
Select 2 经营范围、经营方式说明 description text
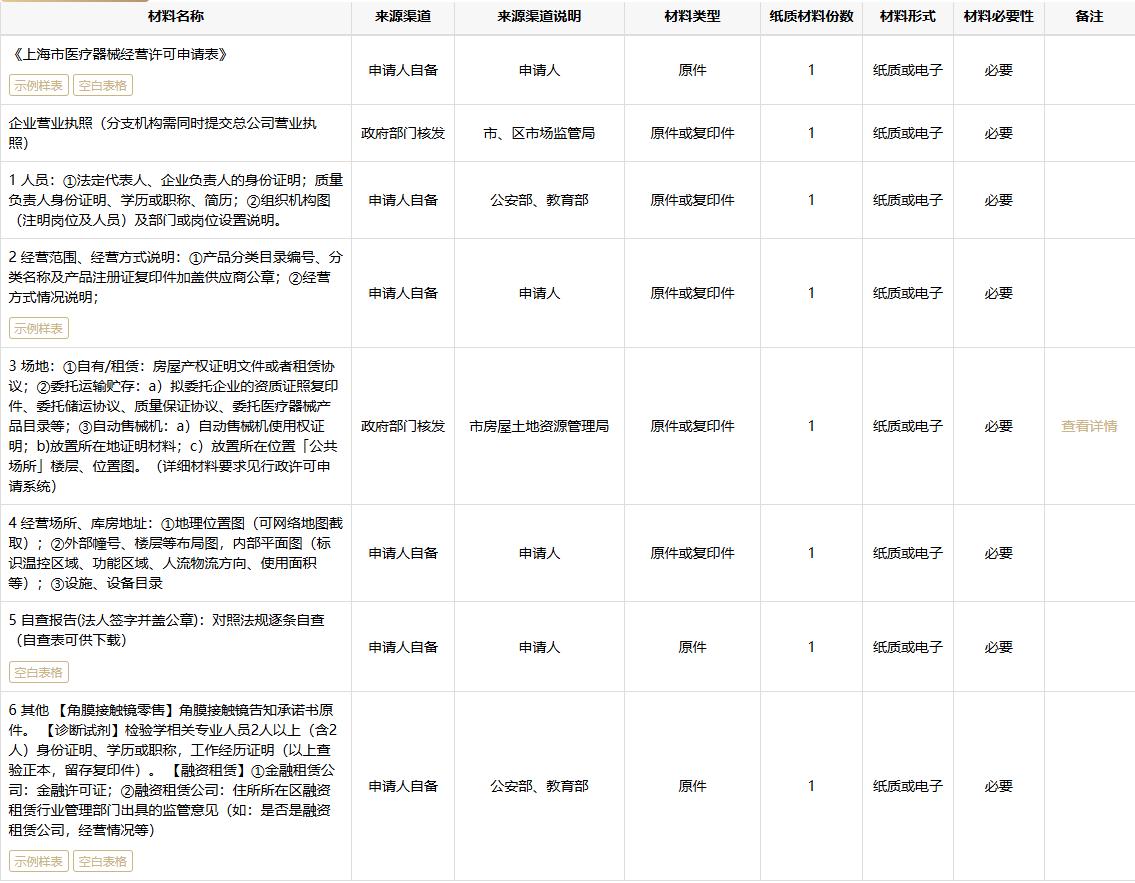[x=176, y=277]
